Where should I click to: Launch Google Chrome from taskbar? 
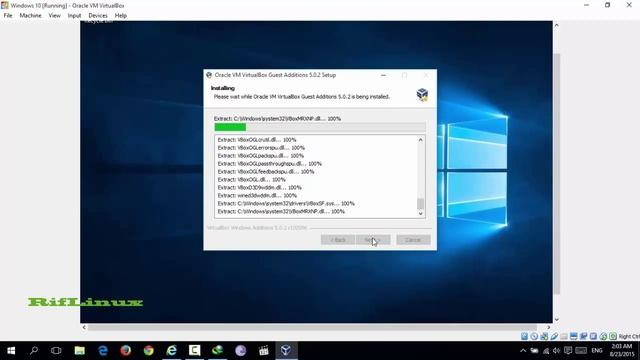coord(149,351)
